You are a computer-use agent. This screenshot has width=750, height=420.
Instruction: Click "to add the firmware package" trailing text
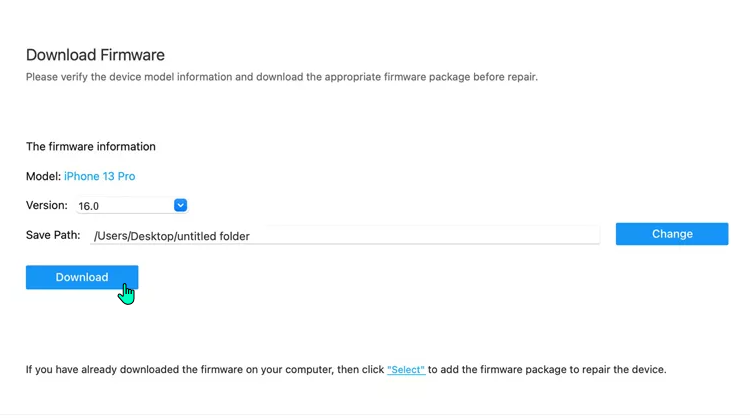(x=547, y=369)
